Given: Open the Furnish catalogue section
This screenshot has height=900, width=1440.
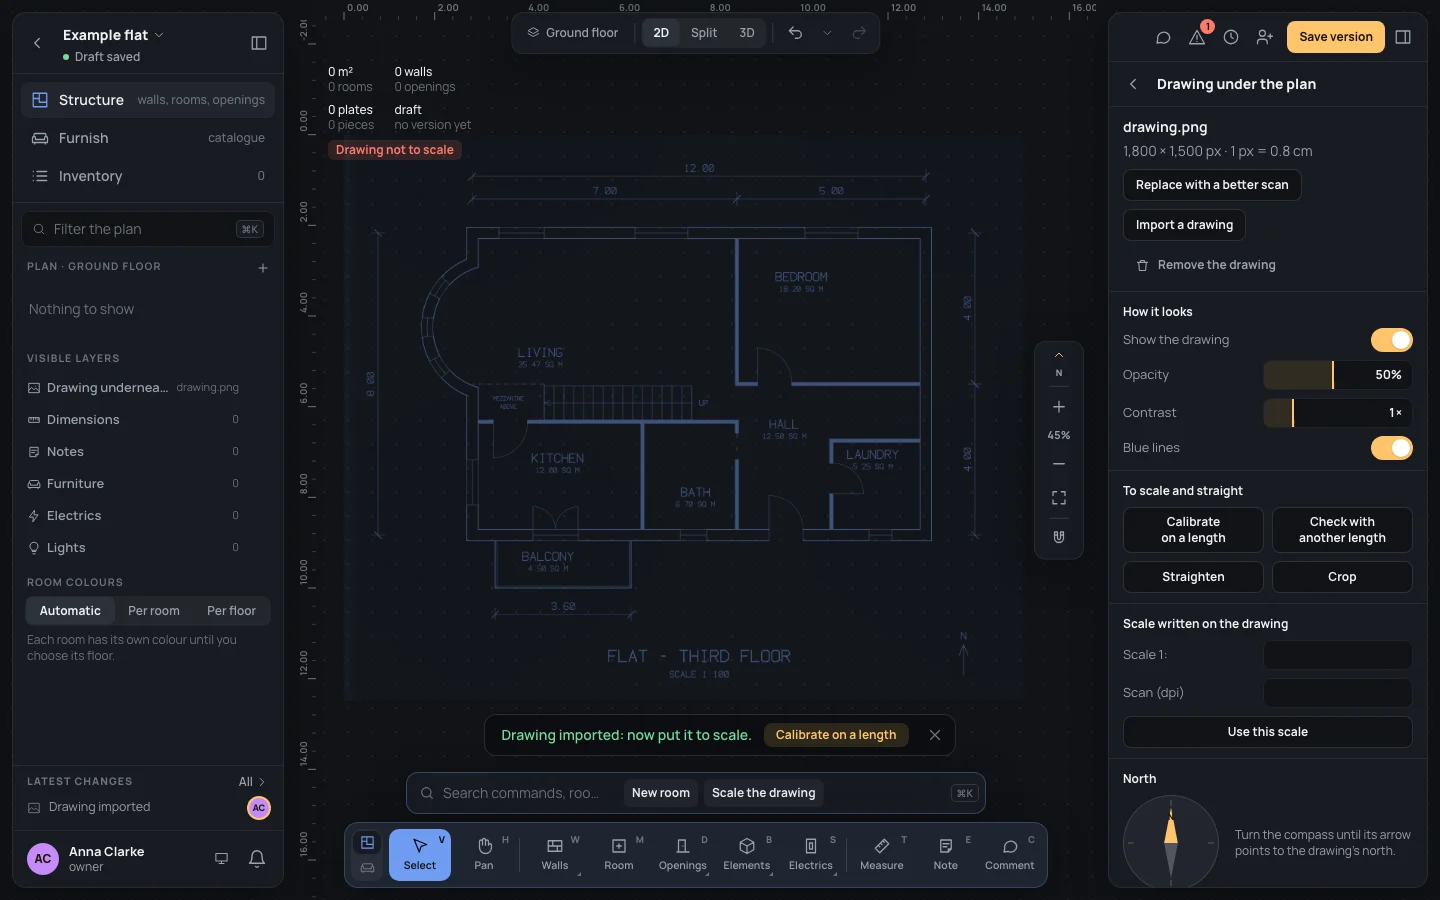Looking at the screenshot, I should point(148,138).
